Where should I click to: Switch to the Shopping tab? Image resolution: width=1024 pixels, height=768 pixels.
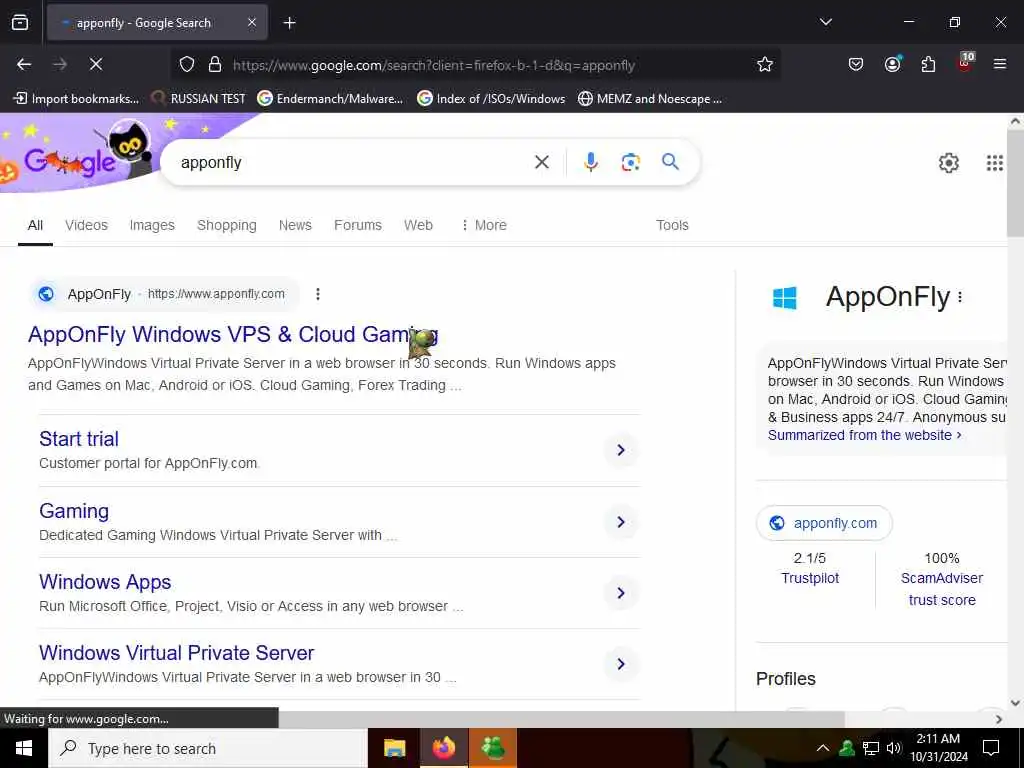227,225
